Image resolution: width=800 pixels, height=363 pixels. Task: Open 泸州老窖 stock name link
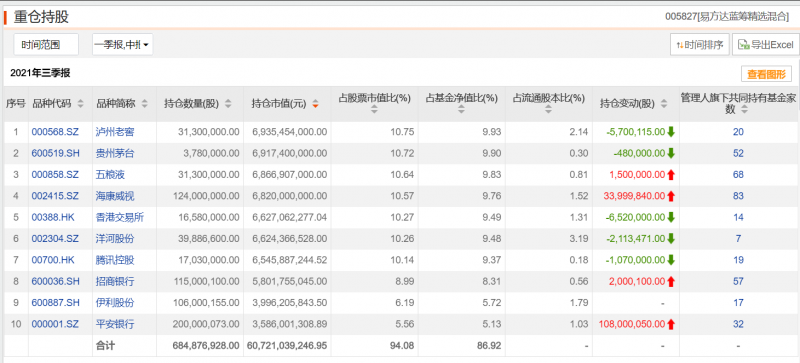(115, 132)
